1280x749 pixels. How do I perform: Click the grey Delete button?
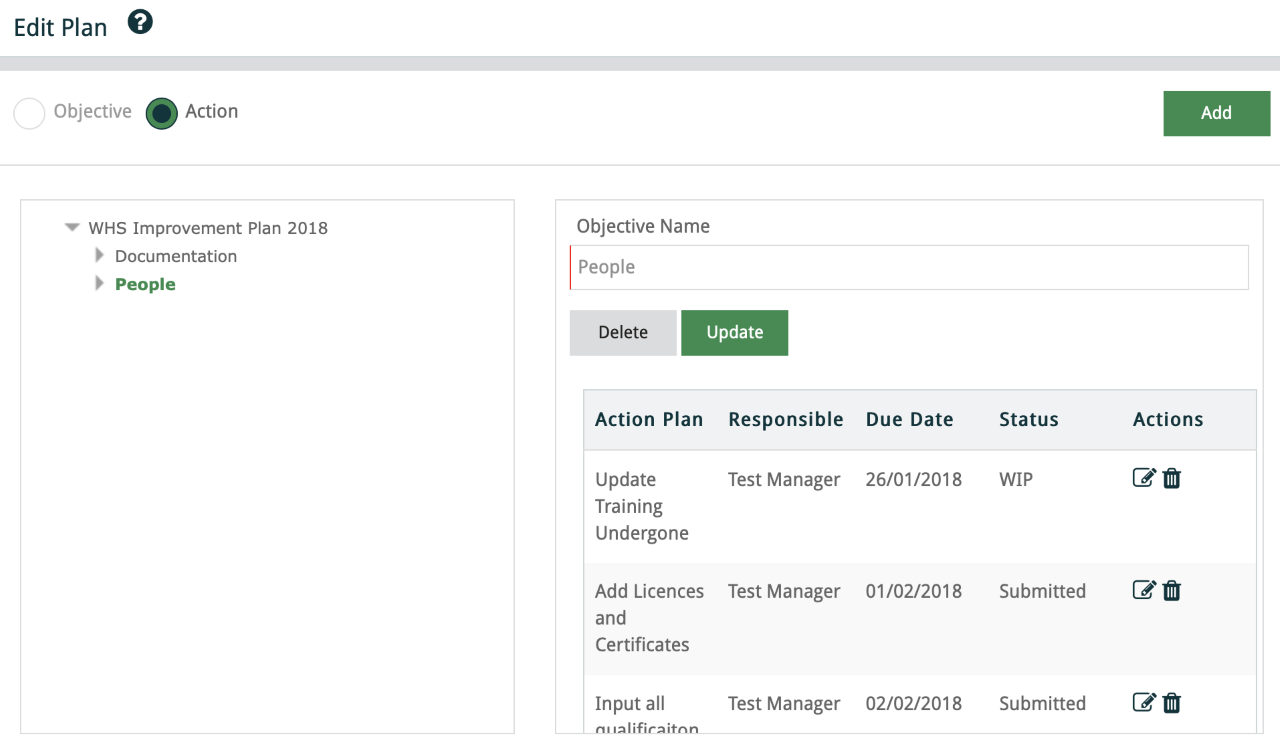(x=623, y=333)
